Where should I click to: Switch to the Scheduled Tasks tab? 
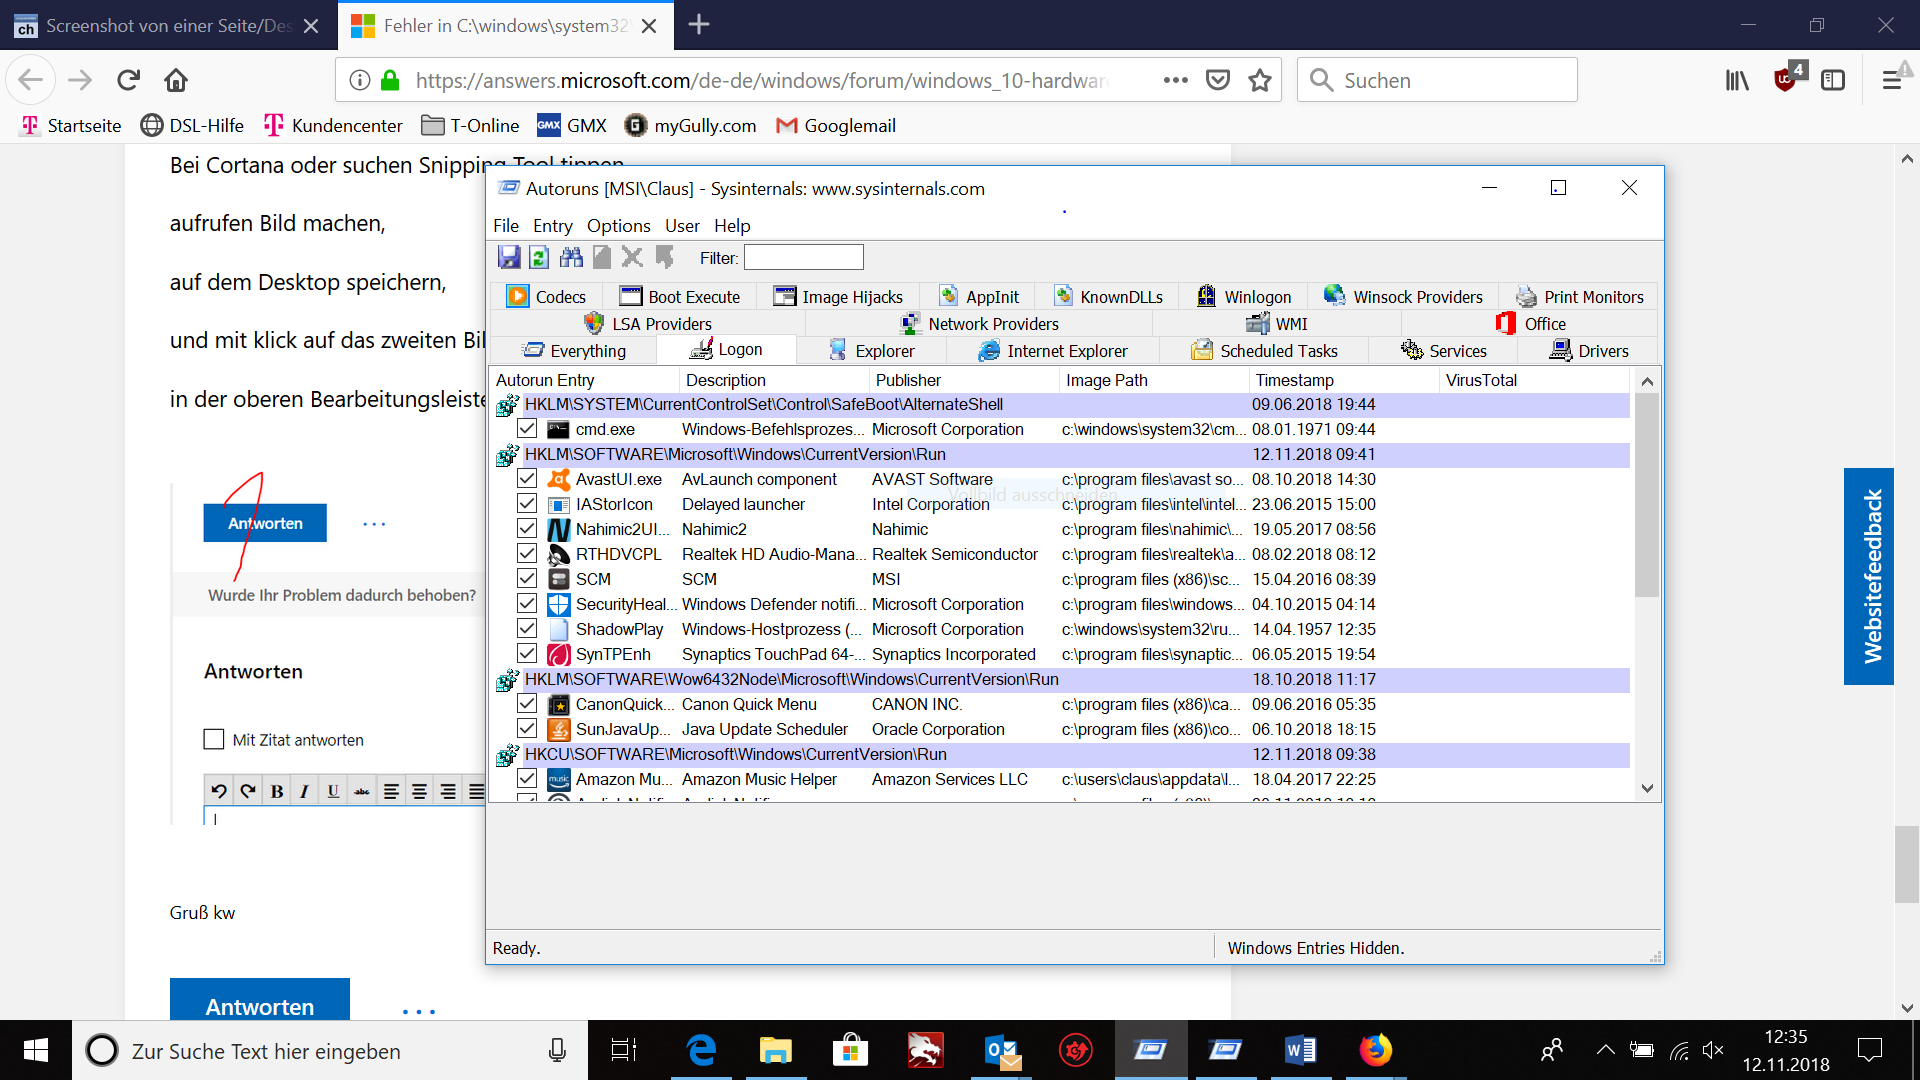tap(1278, 349)
